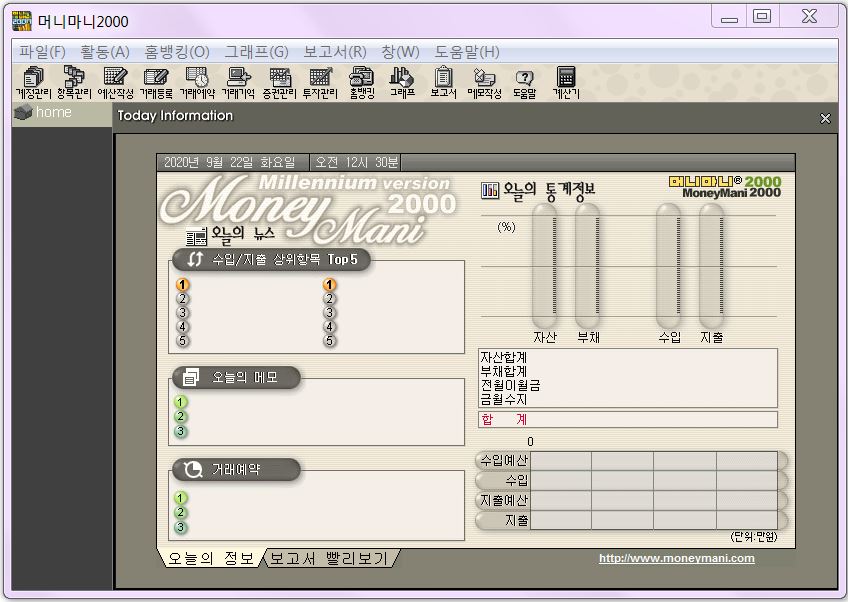Screen dimensions: 848x602
Task: Launch 계산기 calculator toolbar icon
Action: (x=566, y=83)
